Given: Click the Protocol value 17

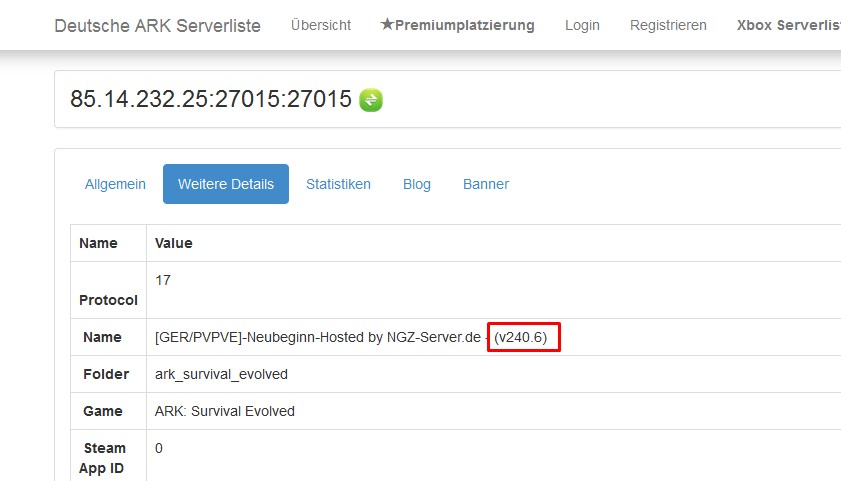Looking at the screenshot, I should [163, 280].
